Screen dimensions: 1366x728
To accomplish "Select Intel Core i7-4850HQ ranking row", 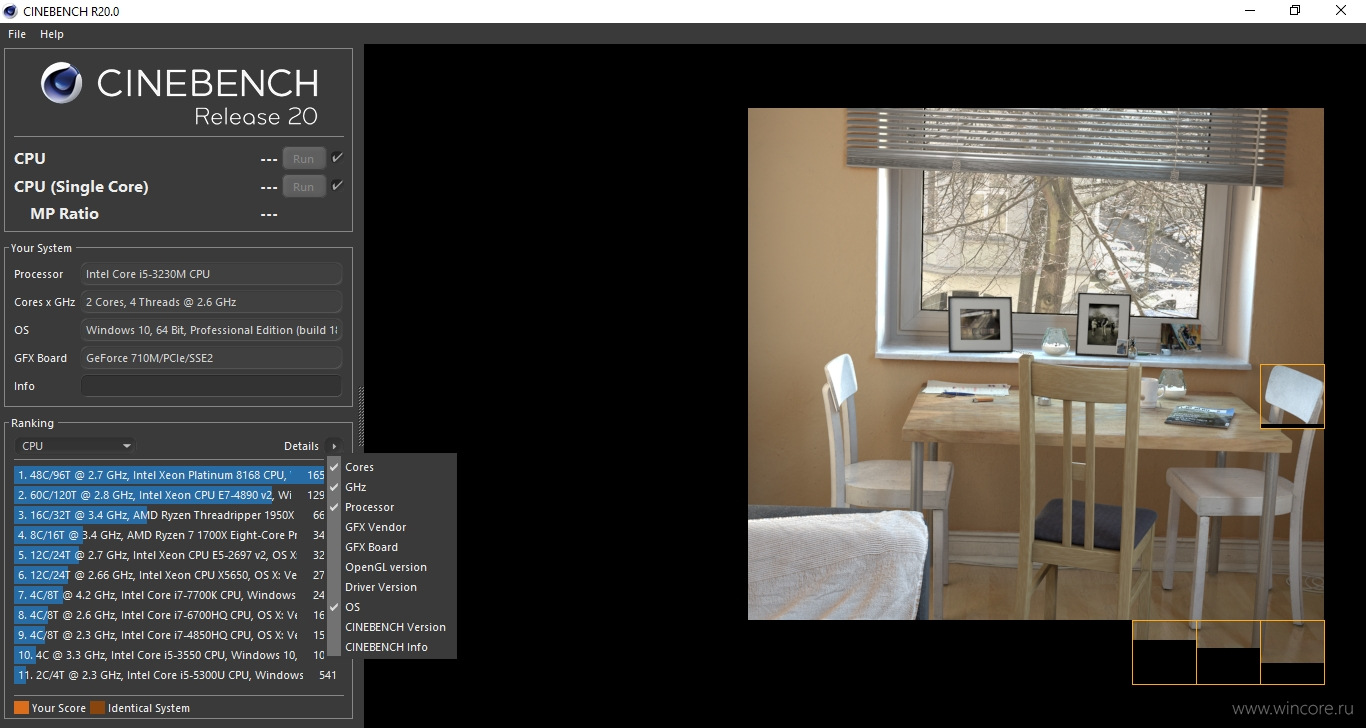I will 170,635.
